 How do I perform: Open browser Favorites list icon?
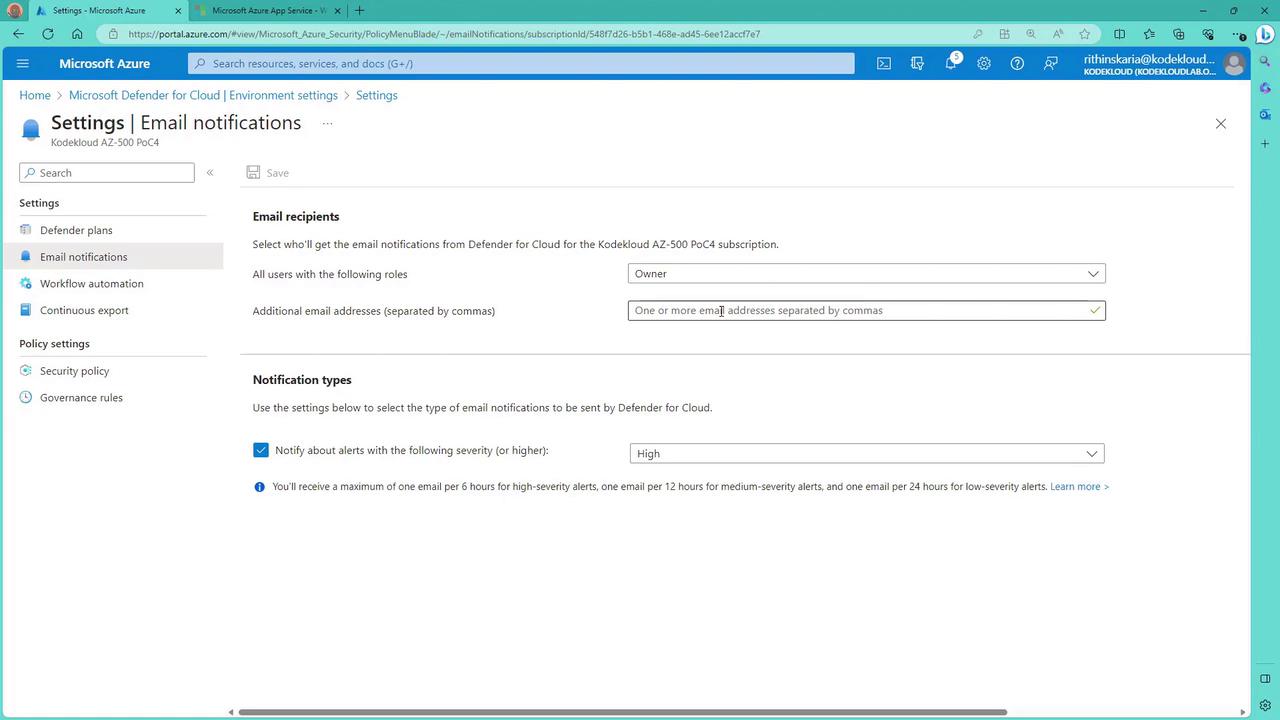1148,34
